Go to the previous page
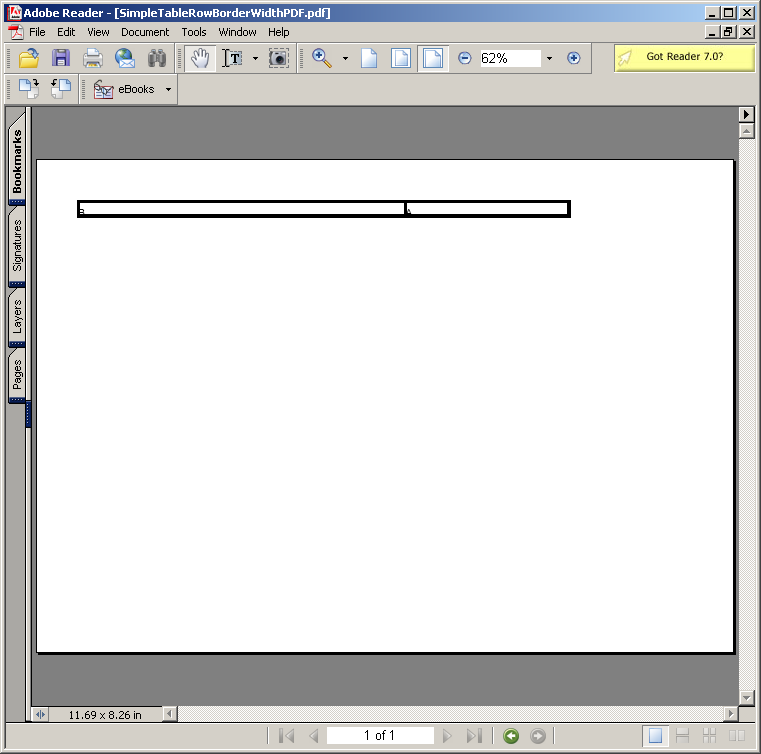This screenshot has height=754, width=761. click(x=314, y=736)
